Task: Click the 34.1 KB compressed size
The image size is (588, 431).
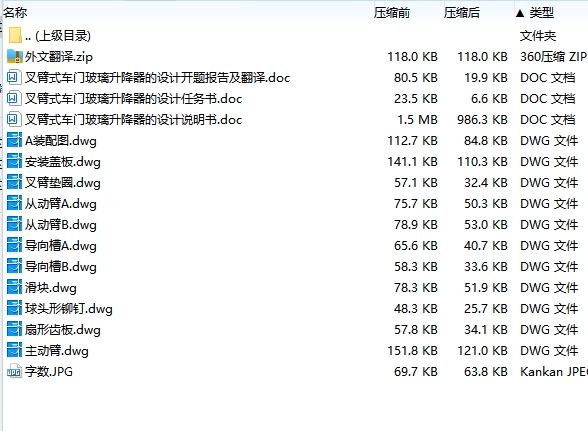Action: click(x=486, y=329)
